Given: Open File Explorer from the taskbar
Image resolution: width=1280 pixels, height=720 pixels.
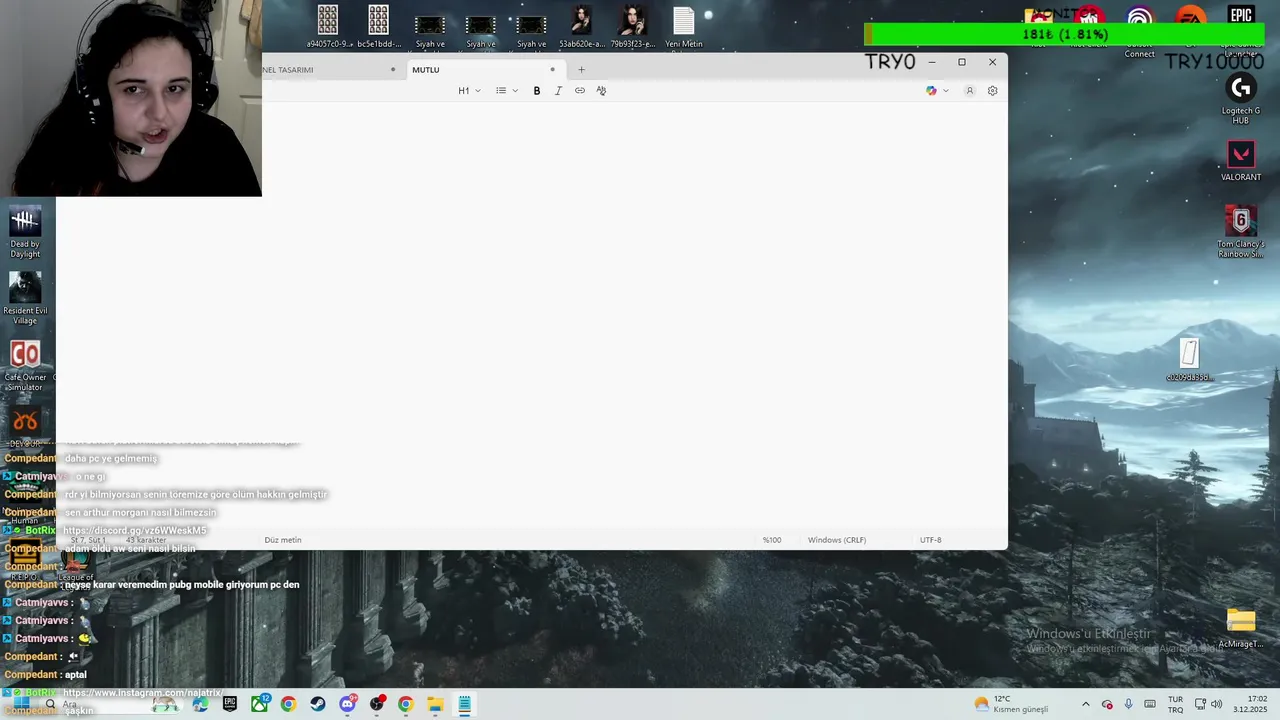Looking at the screenshot, I should point(435,704).
